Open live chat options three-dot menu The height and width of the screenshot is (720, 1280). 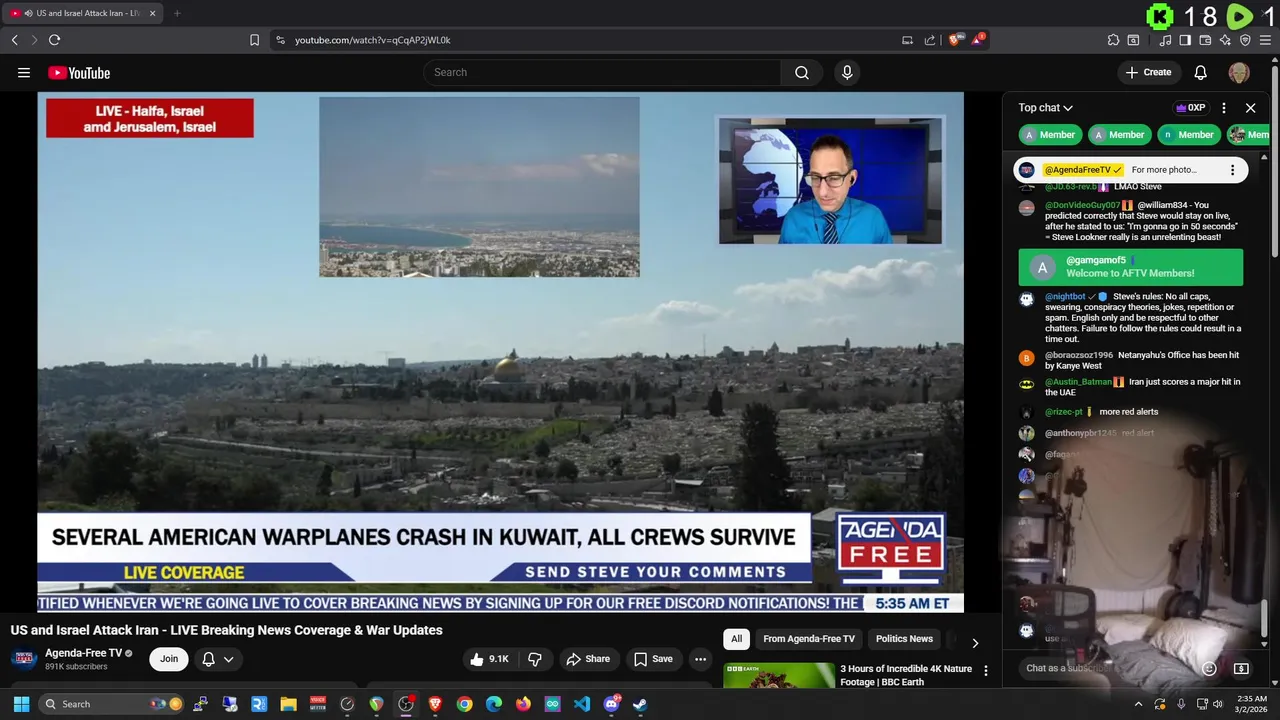[x=1224, y=108]
